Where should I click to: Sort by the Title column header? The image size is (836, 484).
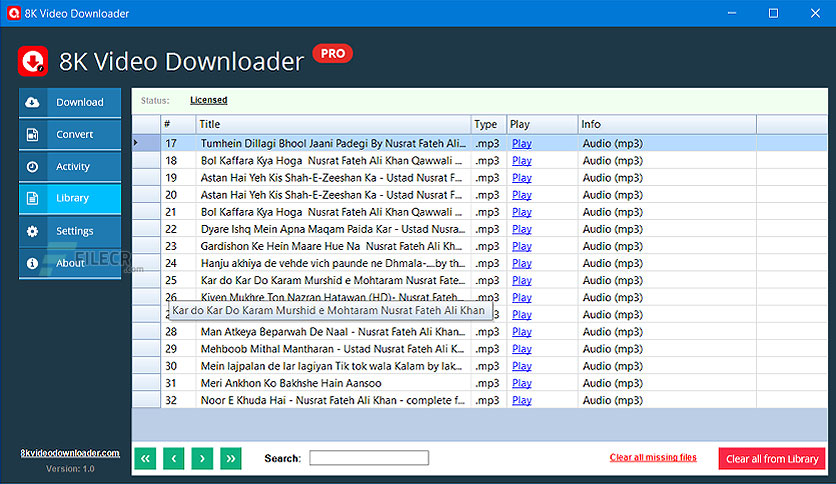[x=333, y=124]
